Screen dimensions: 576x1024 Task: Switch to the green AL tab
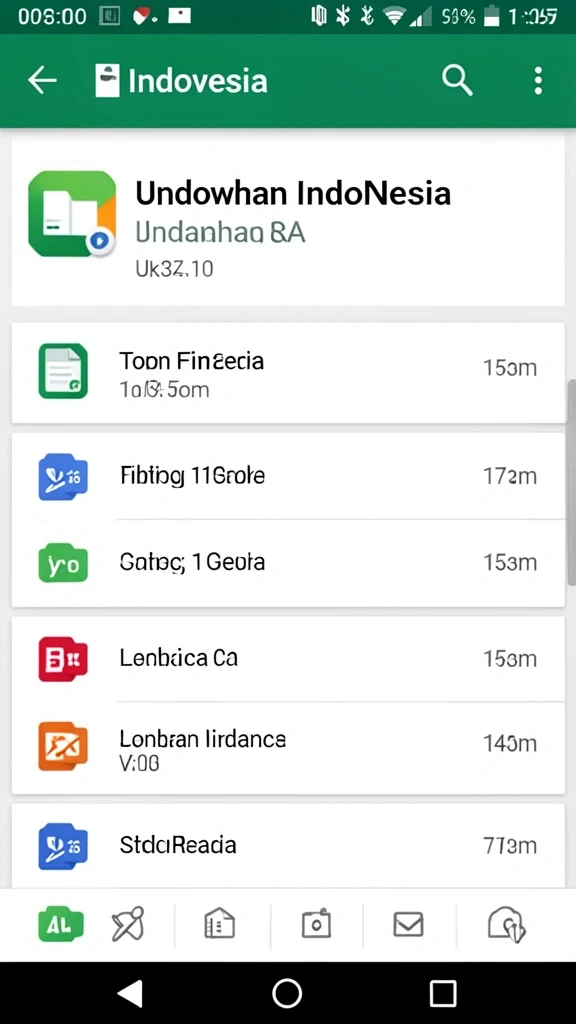click(x=61, y=924)
